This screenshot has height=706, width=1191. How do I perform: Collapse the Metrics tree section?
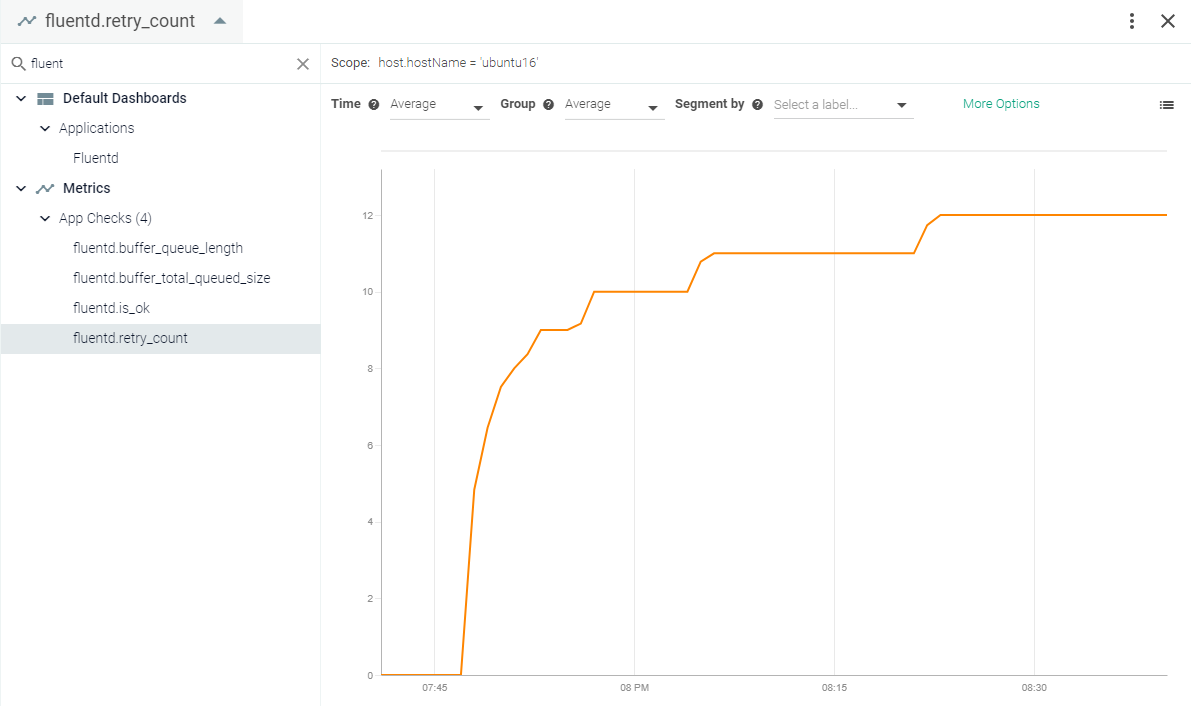coord(21,188)
